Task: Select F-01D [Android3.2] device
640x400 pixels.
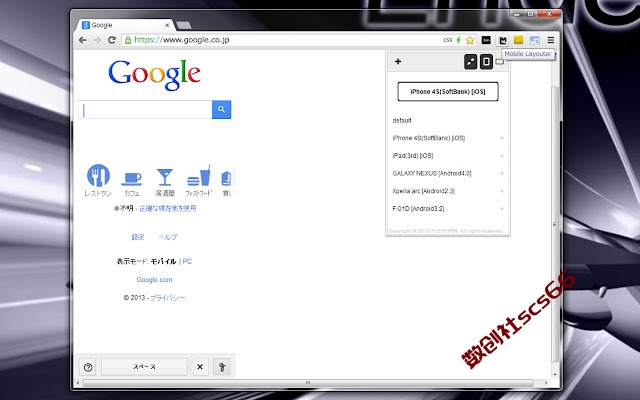Action: 418,209
